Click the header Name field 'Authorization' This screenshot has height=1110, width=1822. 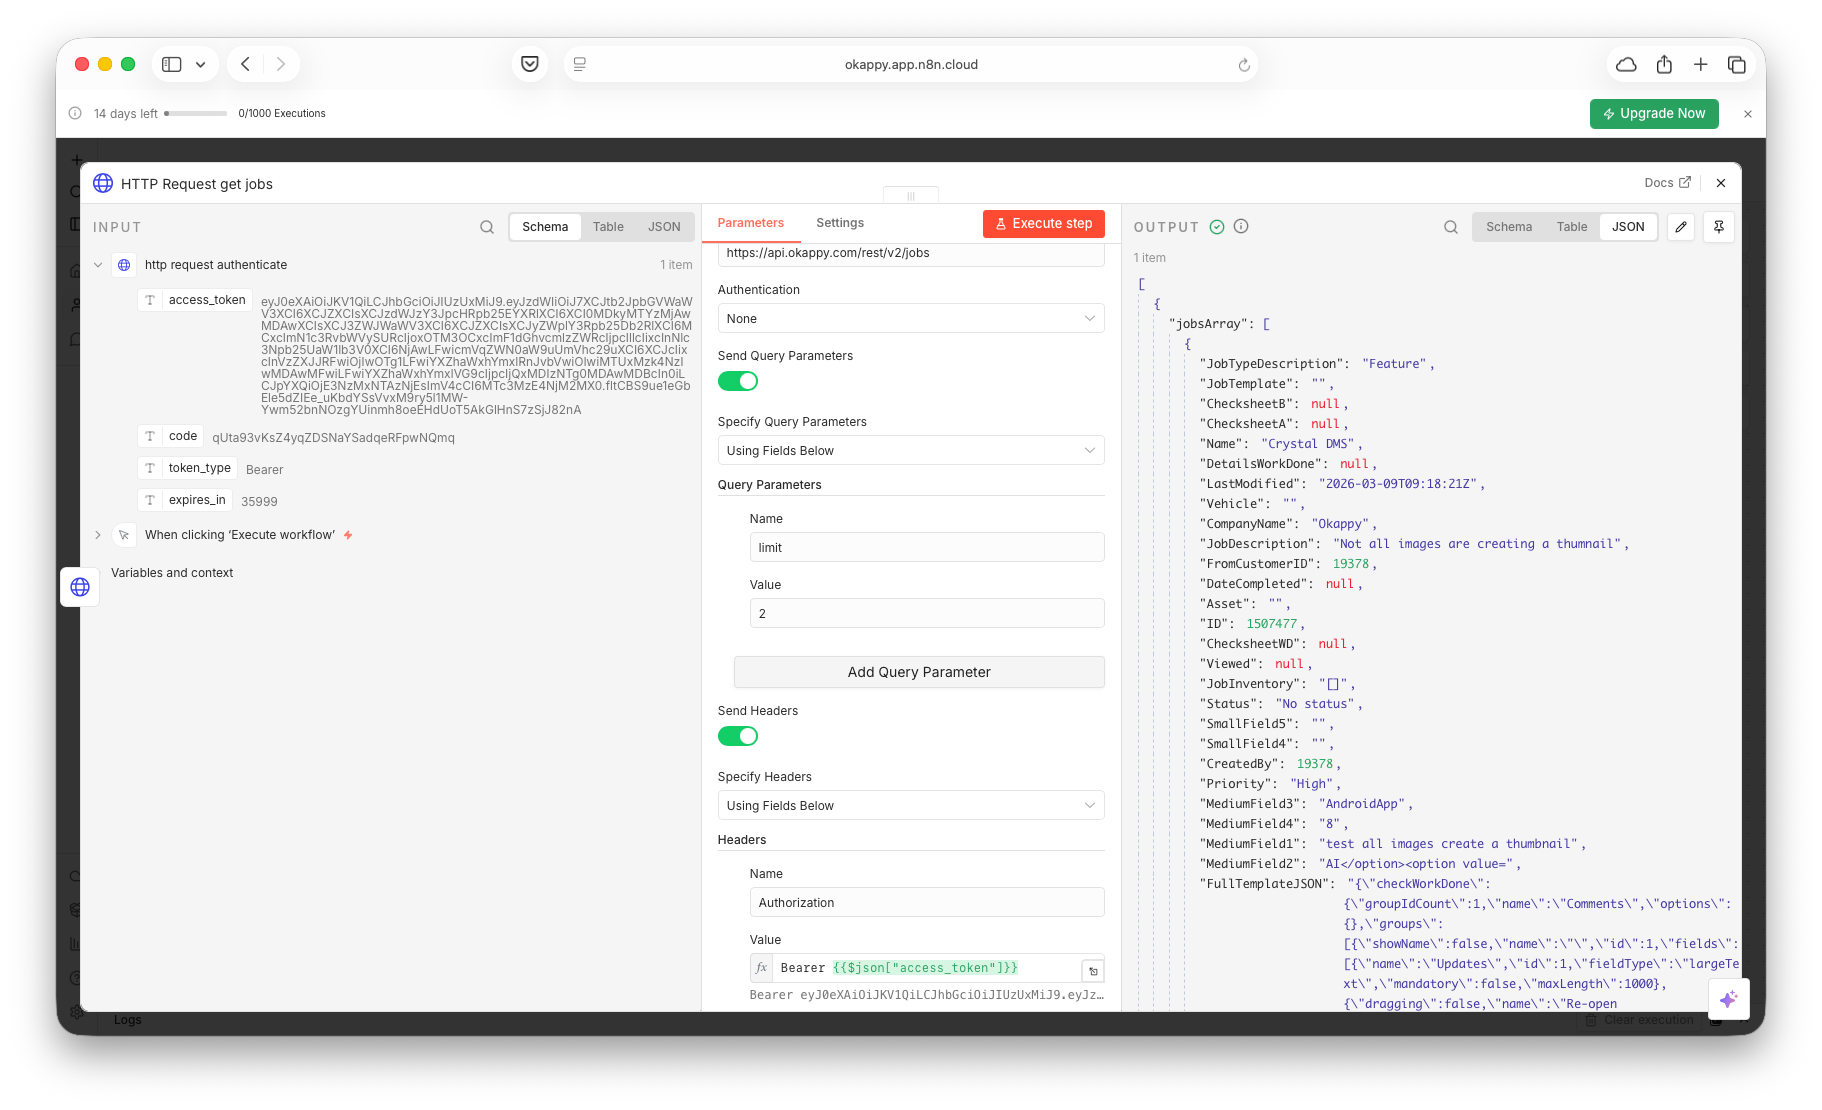927,902
